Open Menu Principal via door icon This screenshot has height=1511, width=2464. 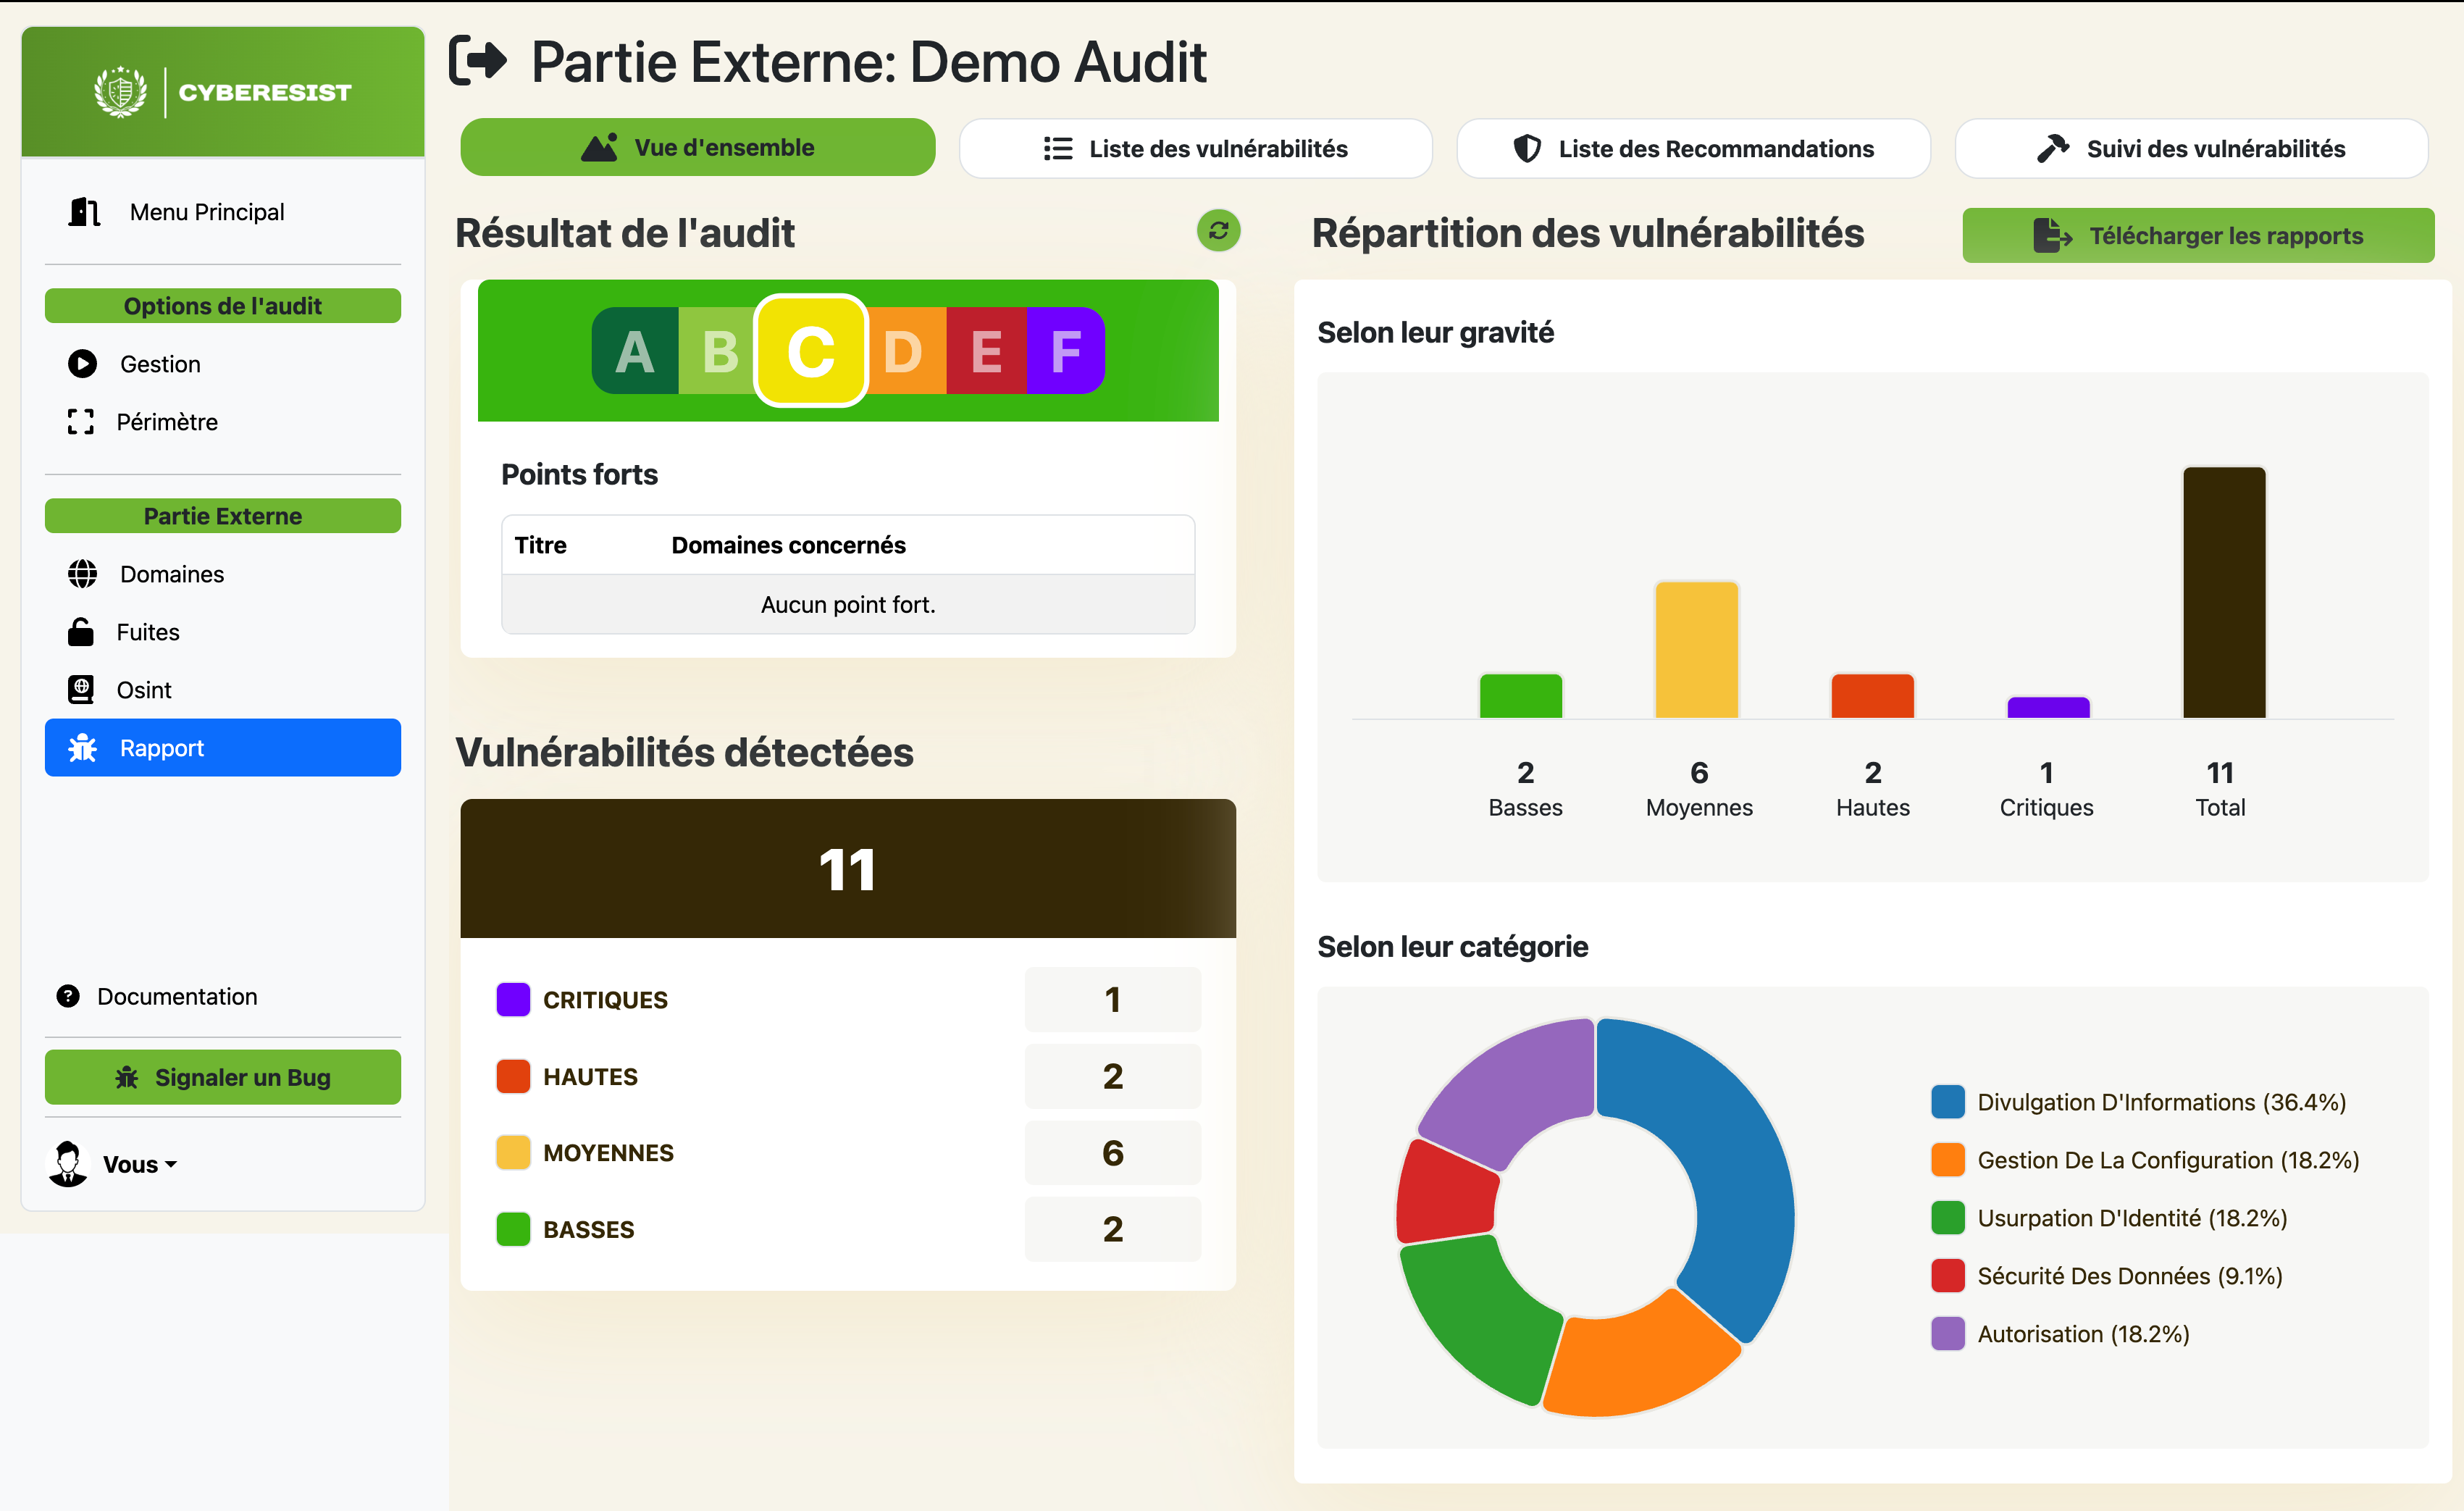point(84,212)
